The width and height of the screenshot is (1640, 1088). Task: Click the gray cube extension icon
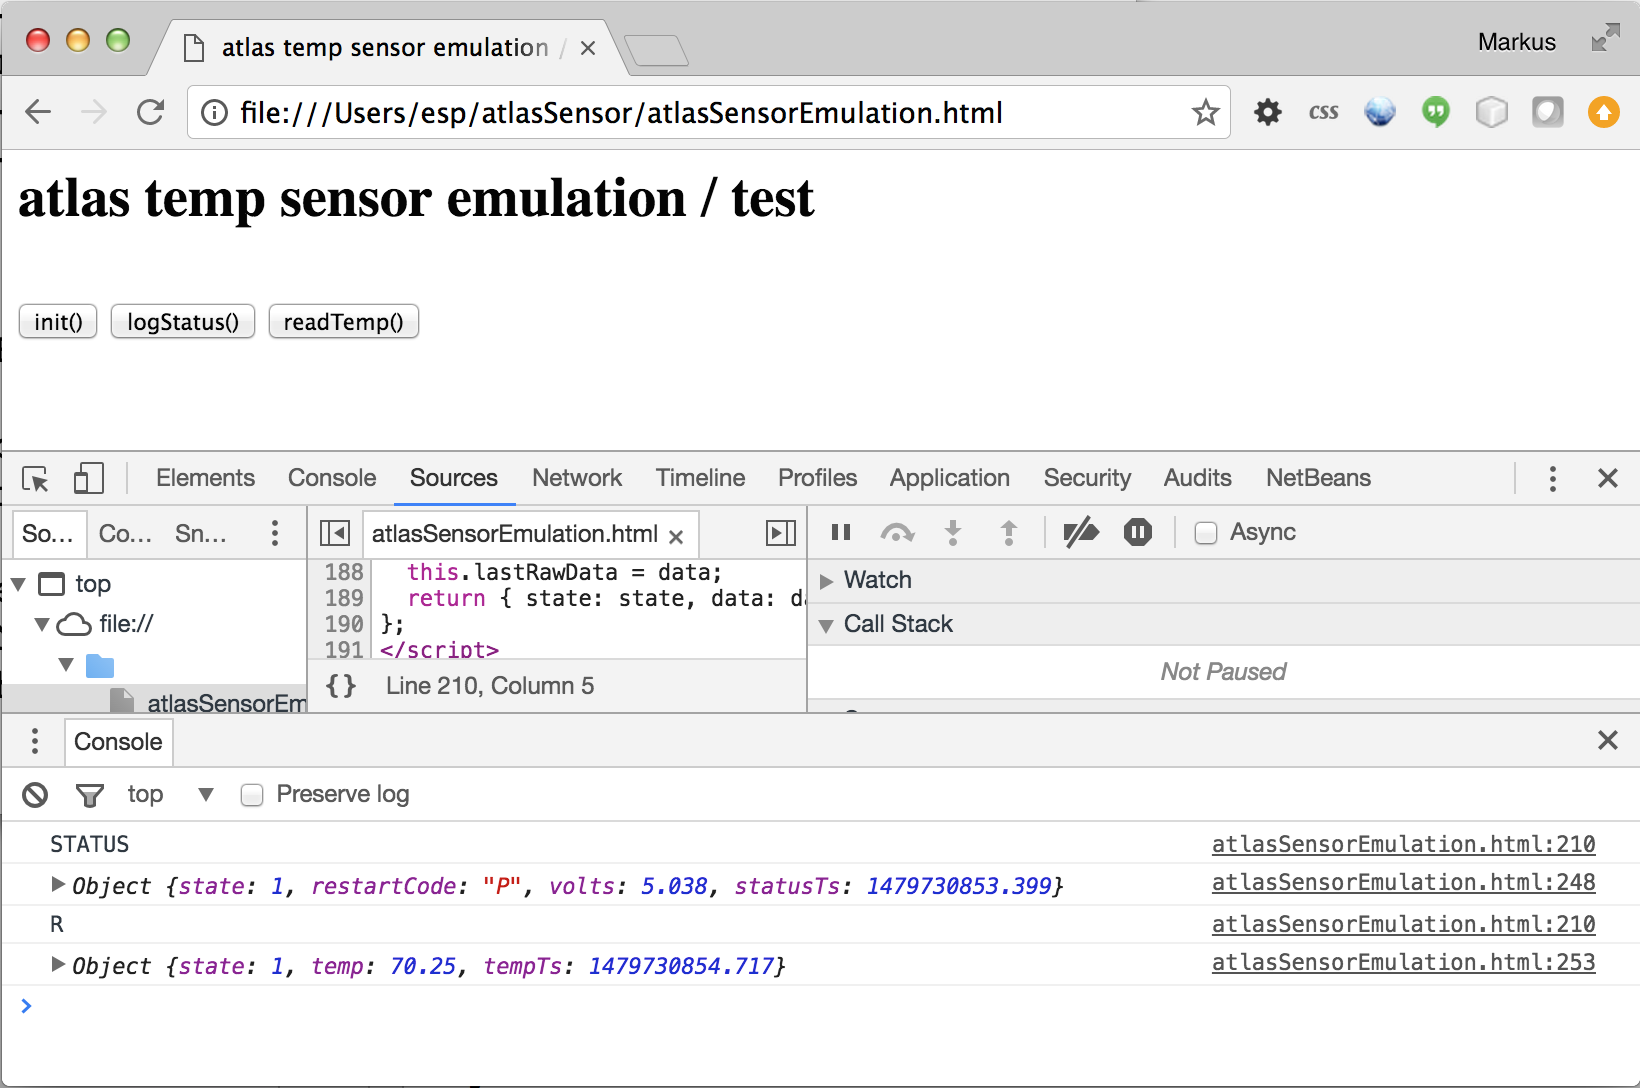1492,112
